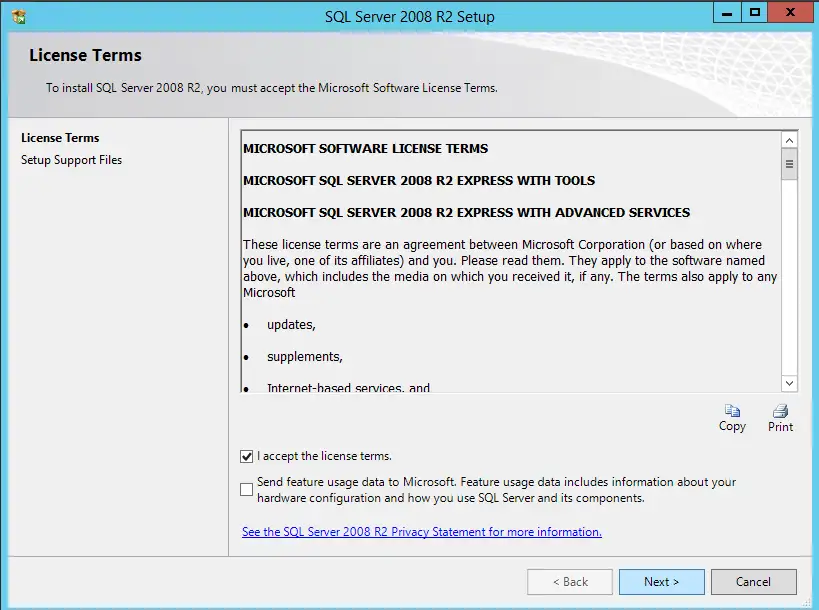Image resolution: width=819 pixels, height=610 pixels.
Task: Click the 'updates,' bullet item
Action: [291, 325]
